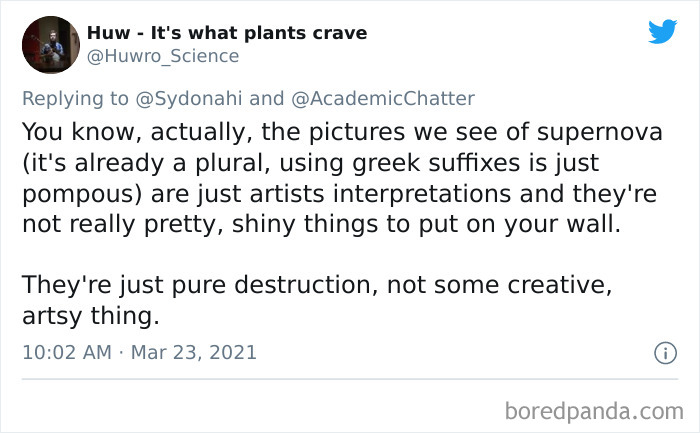The height and width of the screenshot is (433, 700).
Task: Click "shiny things to put on your wall"
Action: 426,224
